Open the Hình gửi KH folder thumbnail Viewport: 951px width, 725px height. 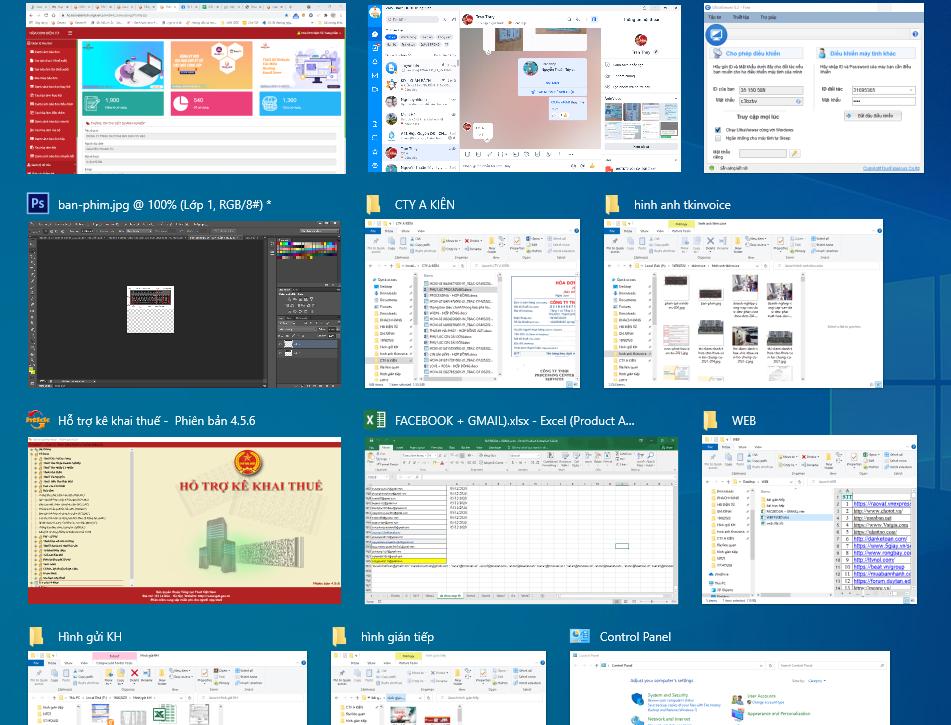tap(167, 688)
